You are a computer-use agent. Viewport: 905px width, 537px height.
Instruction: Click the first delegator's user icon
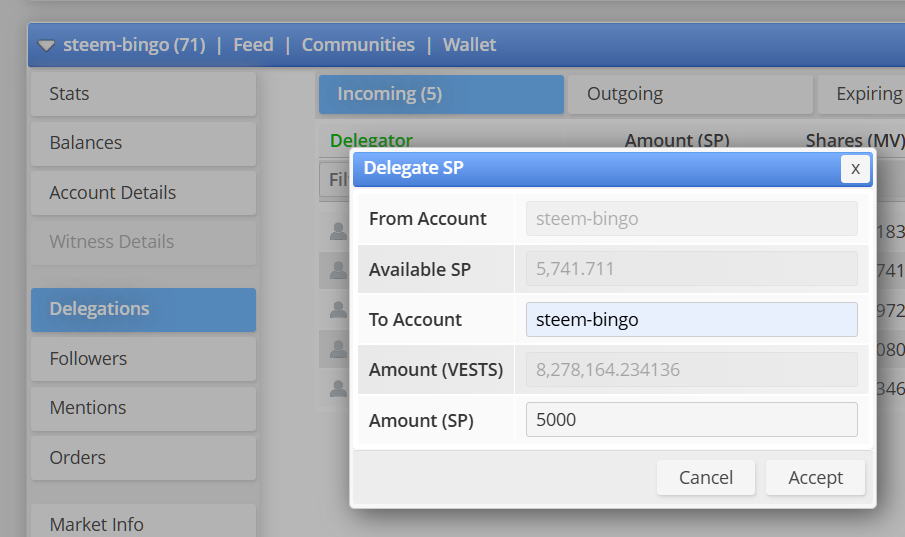338,232
